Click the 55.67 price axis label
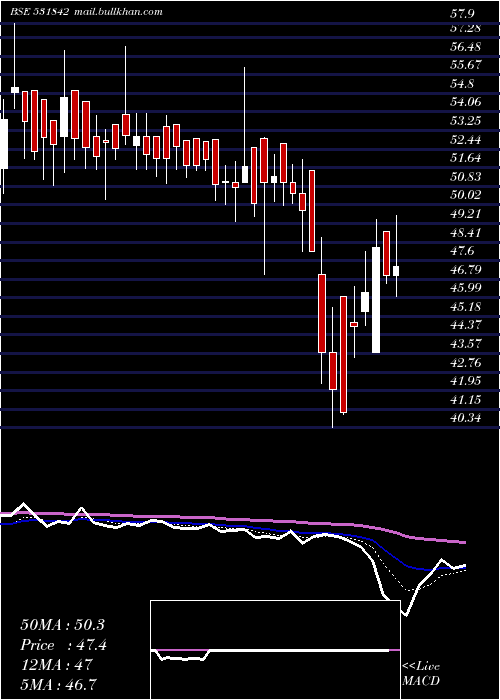This screenshot has width=500, height=700. click(466, 65)
